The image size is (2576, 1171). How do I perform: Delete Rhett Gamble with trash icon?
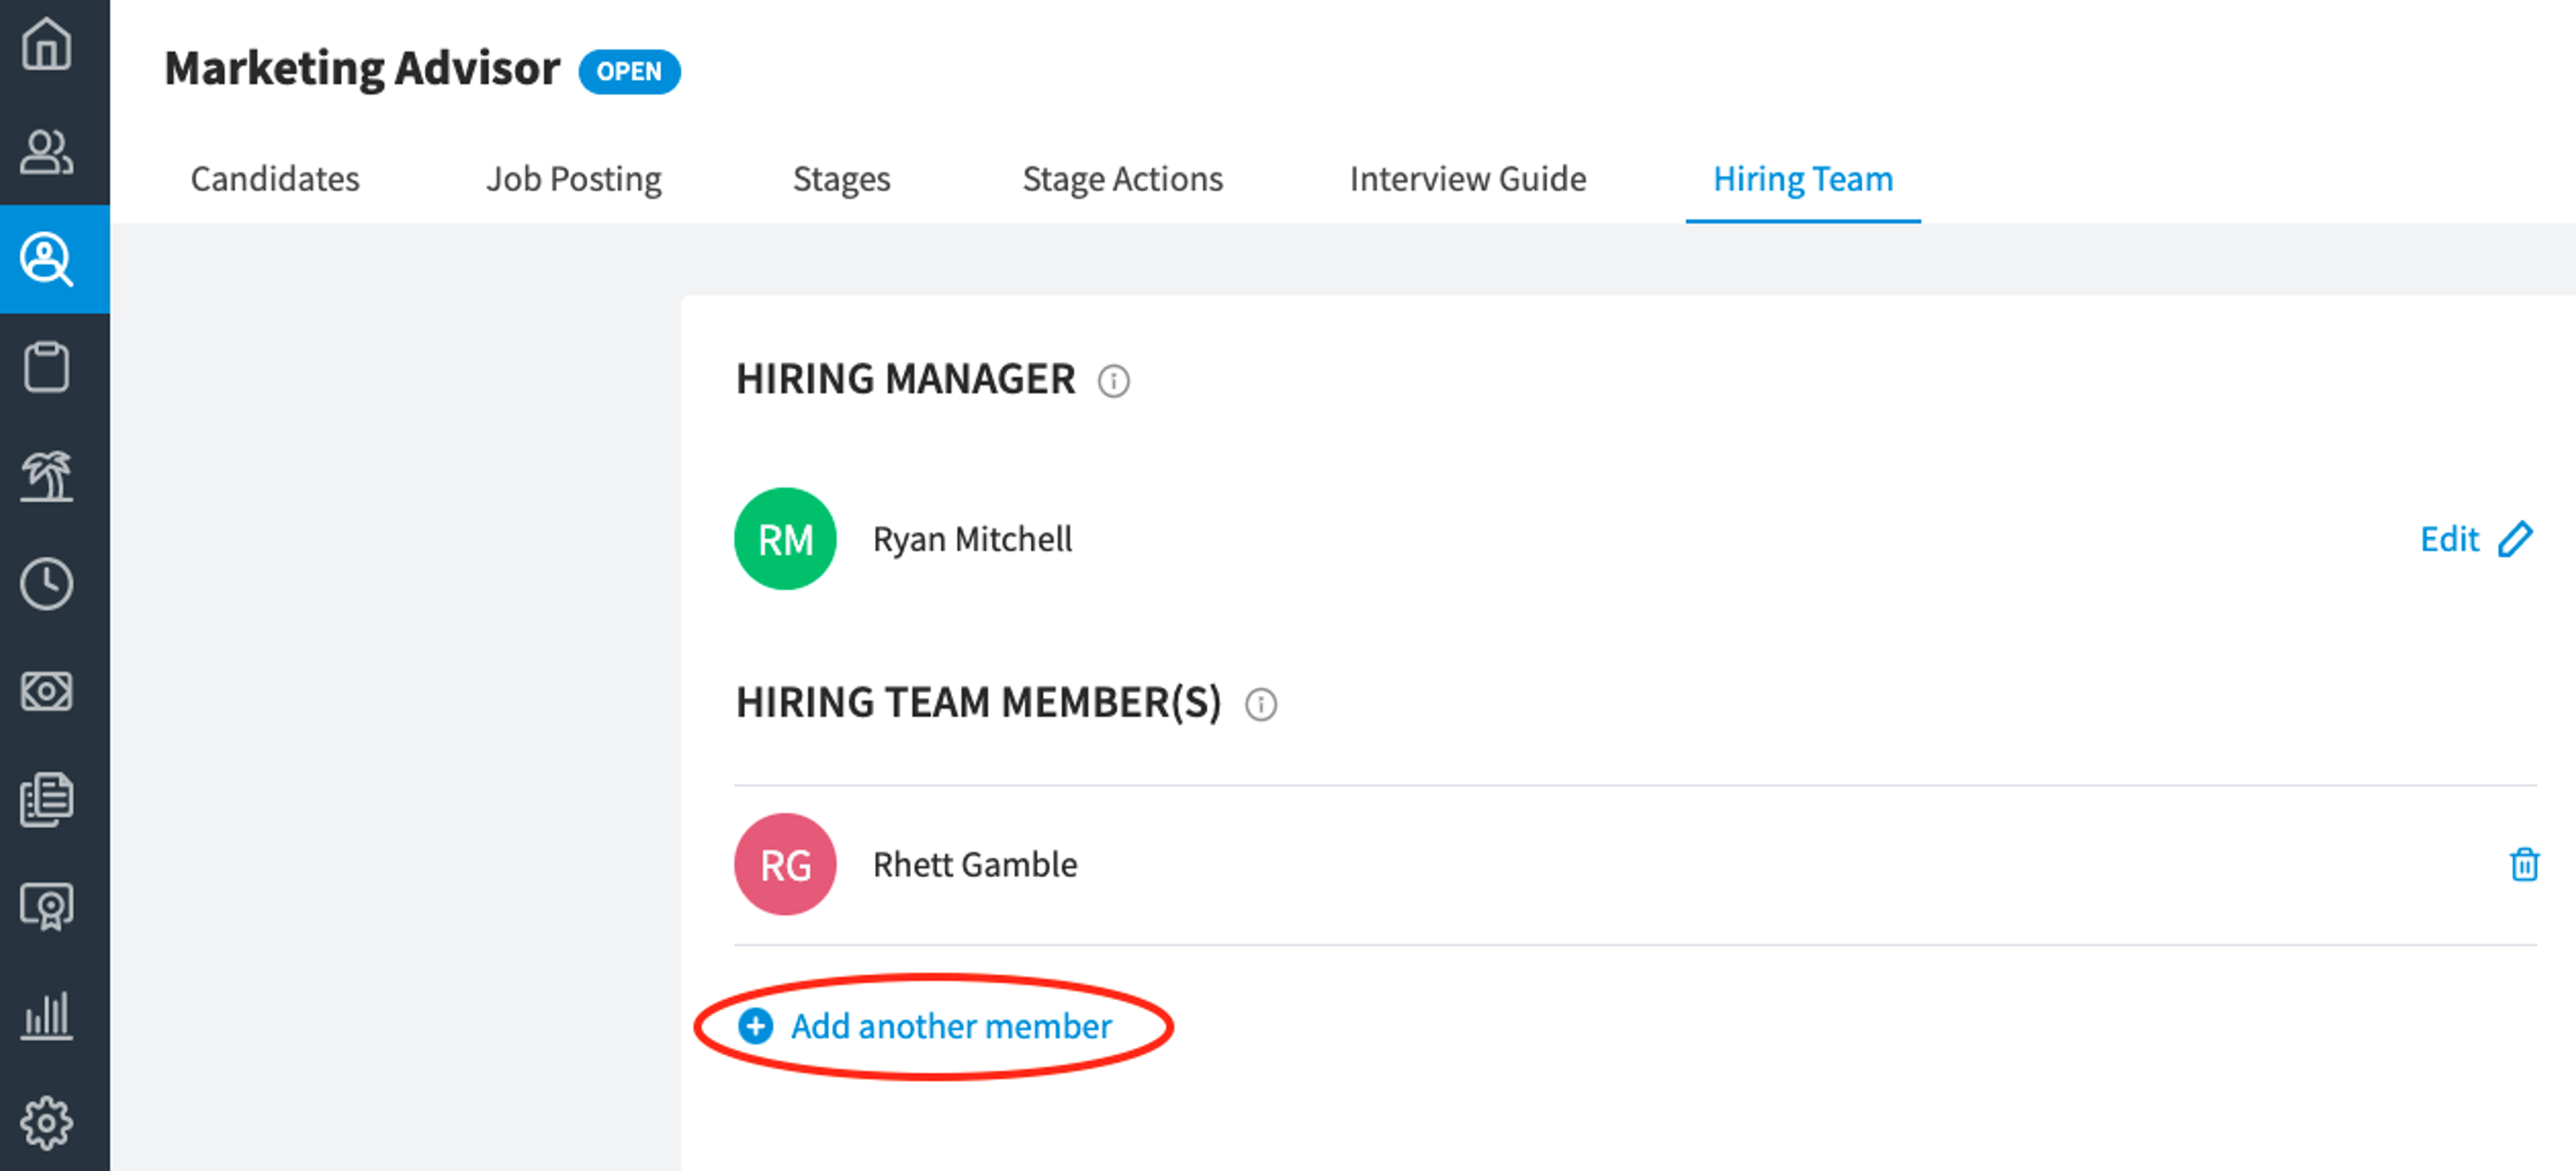coord(2524,864)
